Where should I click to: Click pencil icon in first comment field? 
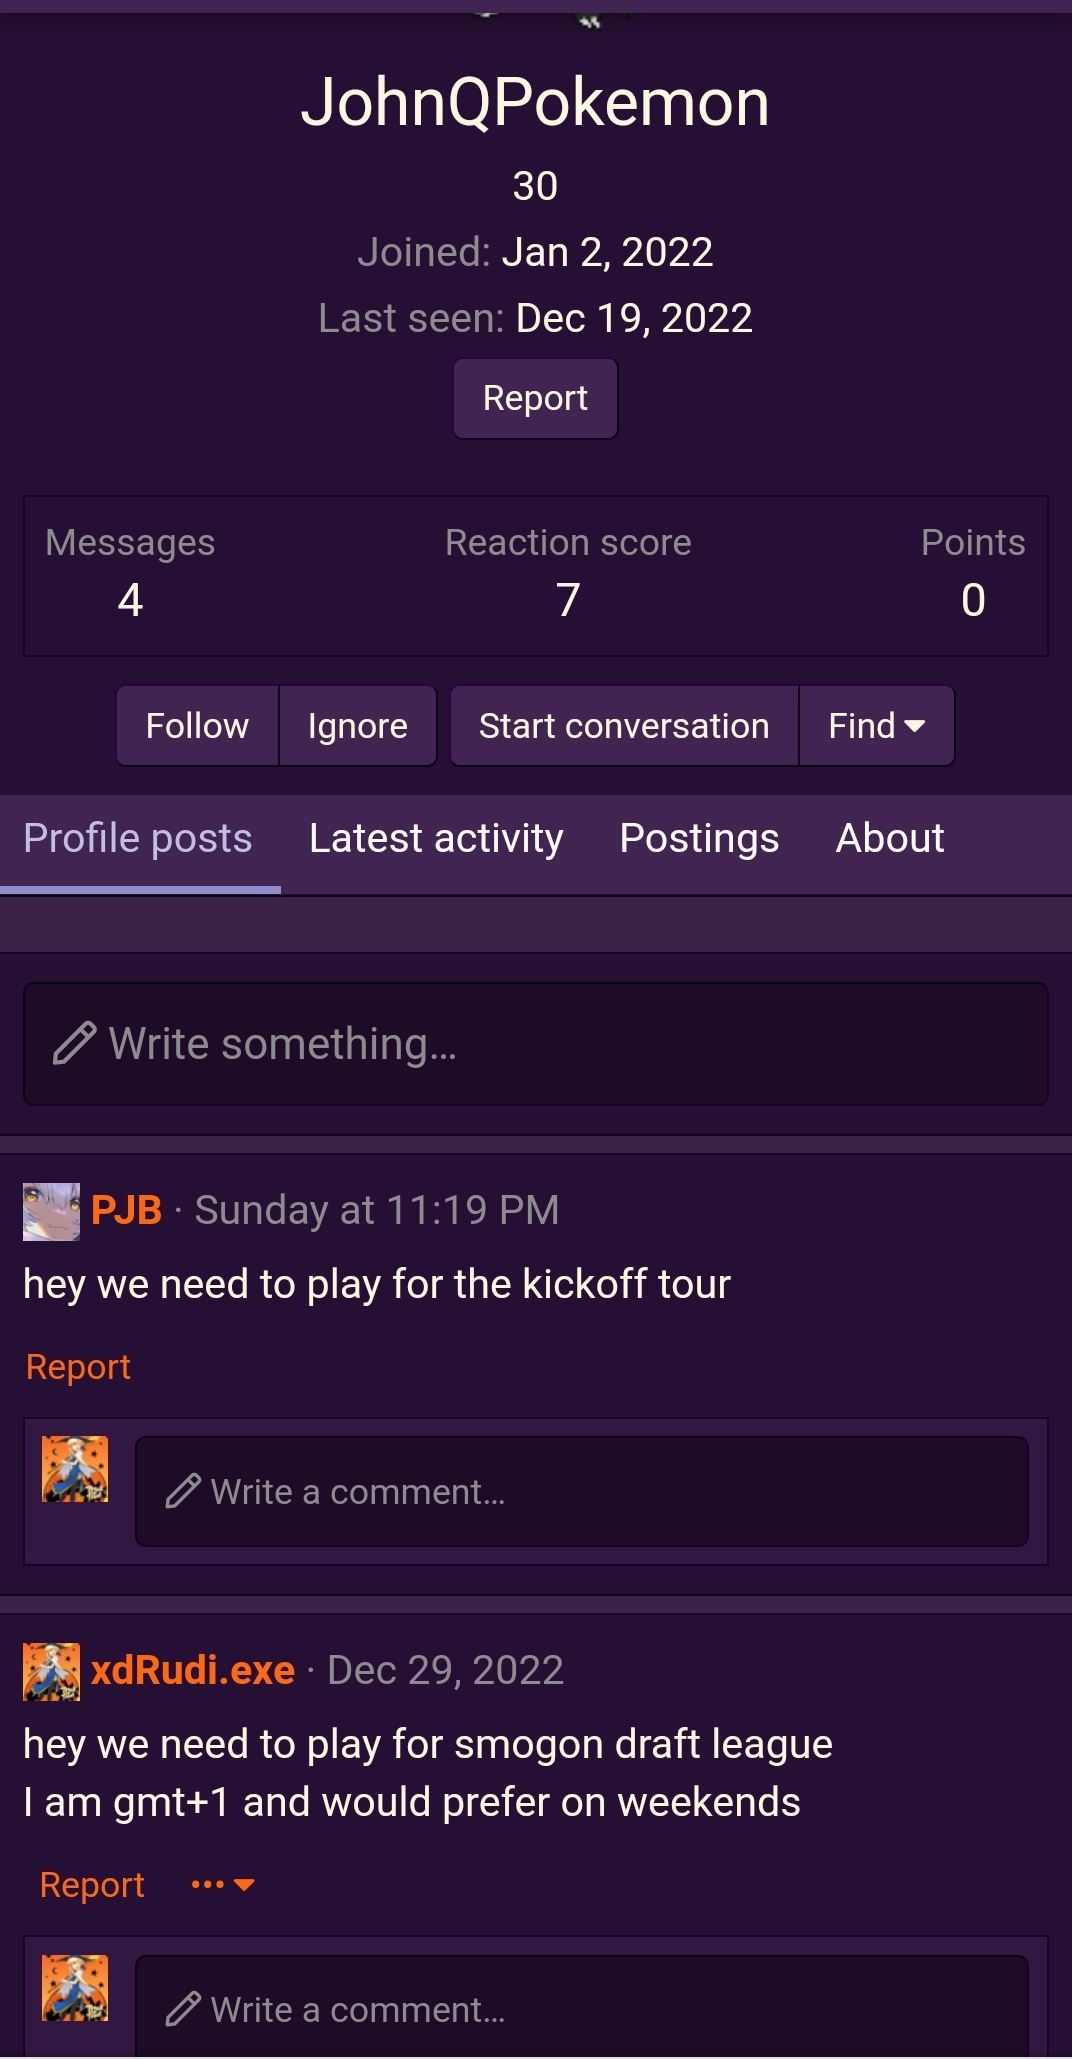[x=183, y=1491]
